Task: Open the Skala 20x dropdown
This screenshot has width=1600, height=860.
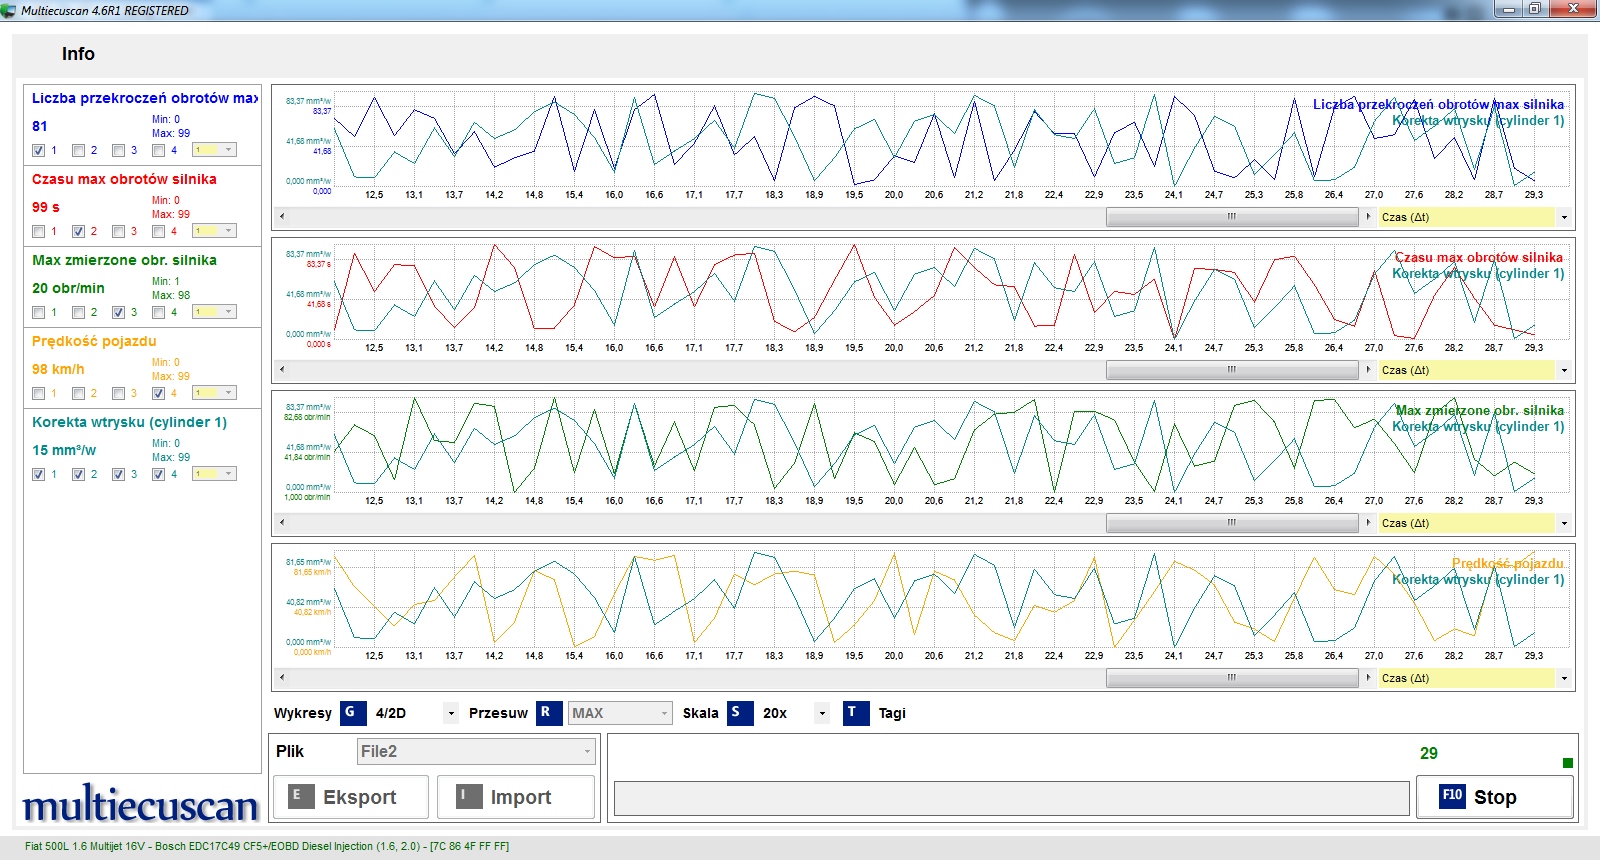Action: [822, 714]
